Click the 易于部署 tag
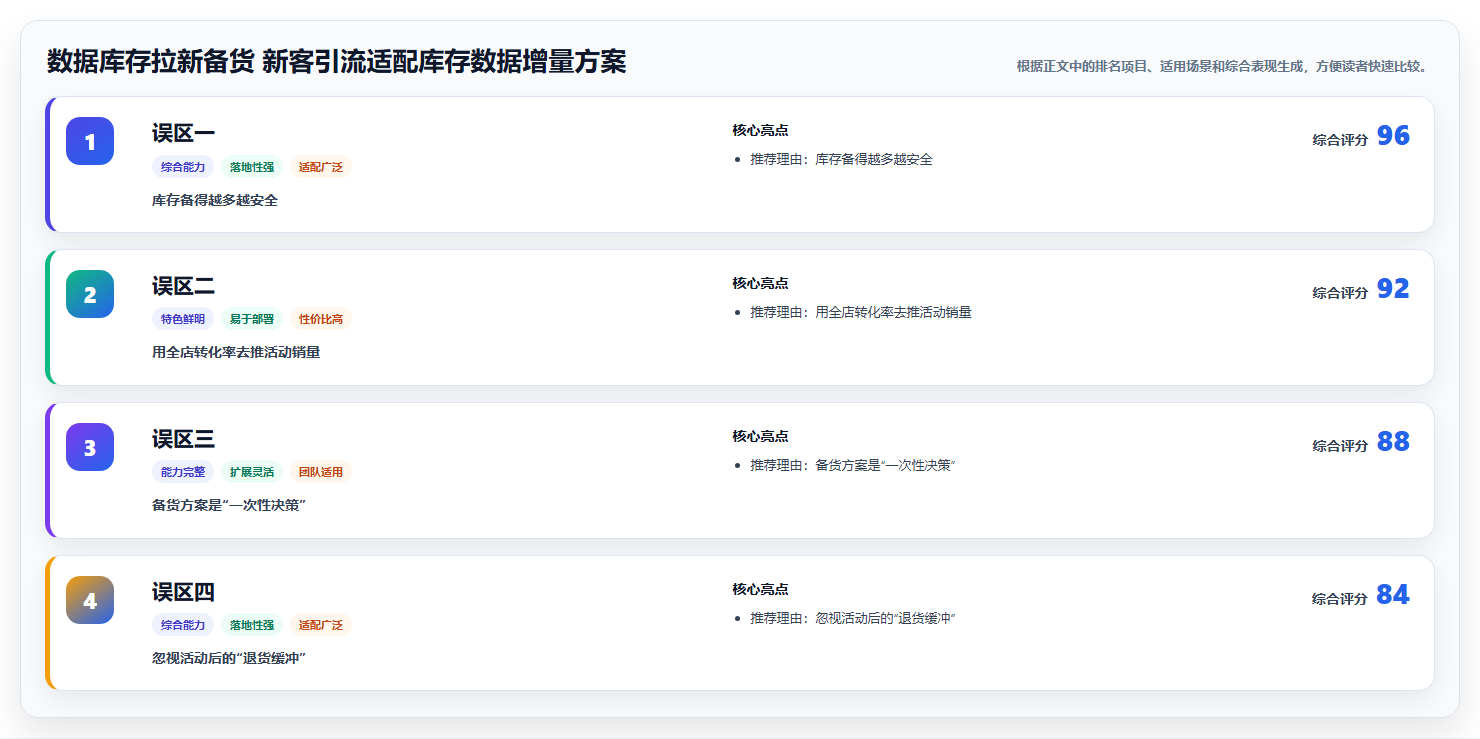 tap(252, 319)
